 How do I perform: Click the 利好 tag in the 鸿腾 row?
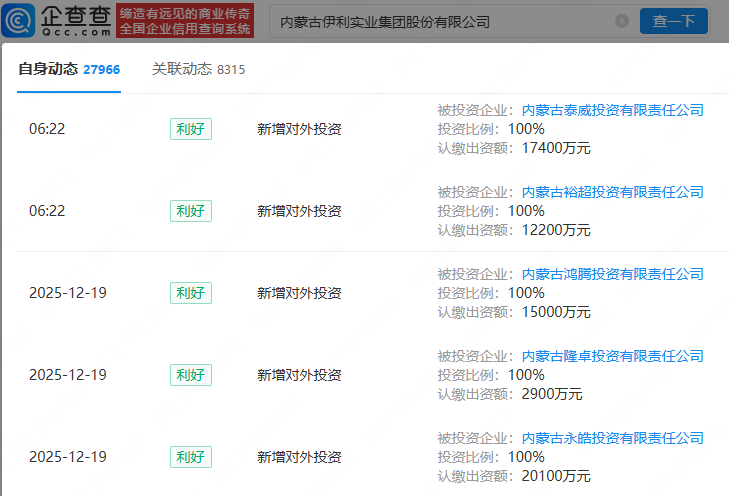coord(190,293)
